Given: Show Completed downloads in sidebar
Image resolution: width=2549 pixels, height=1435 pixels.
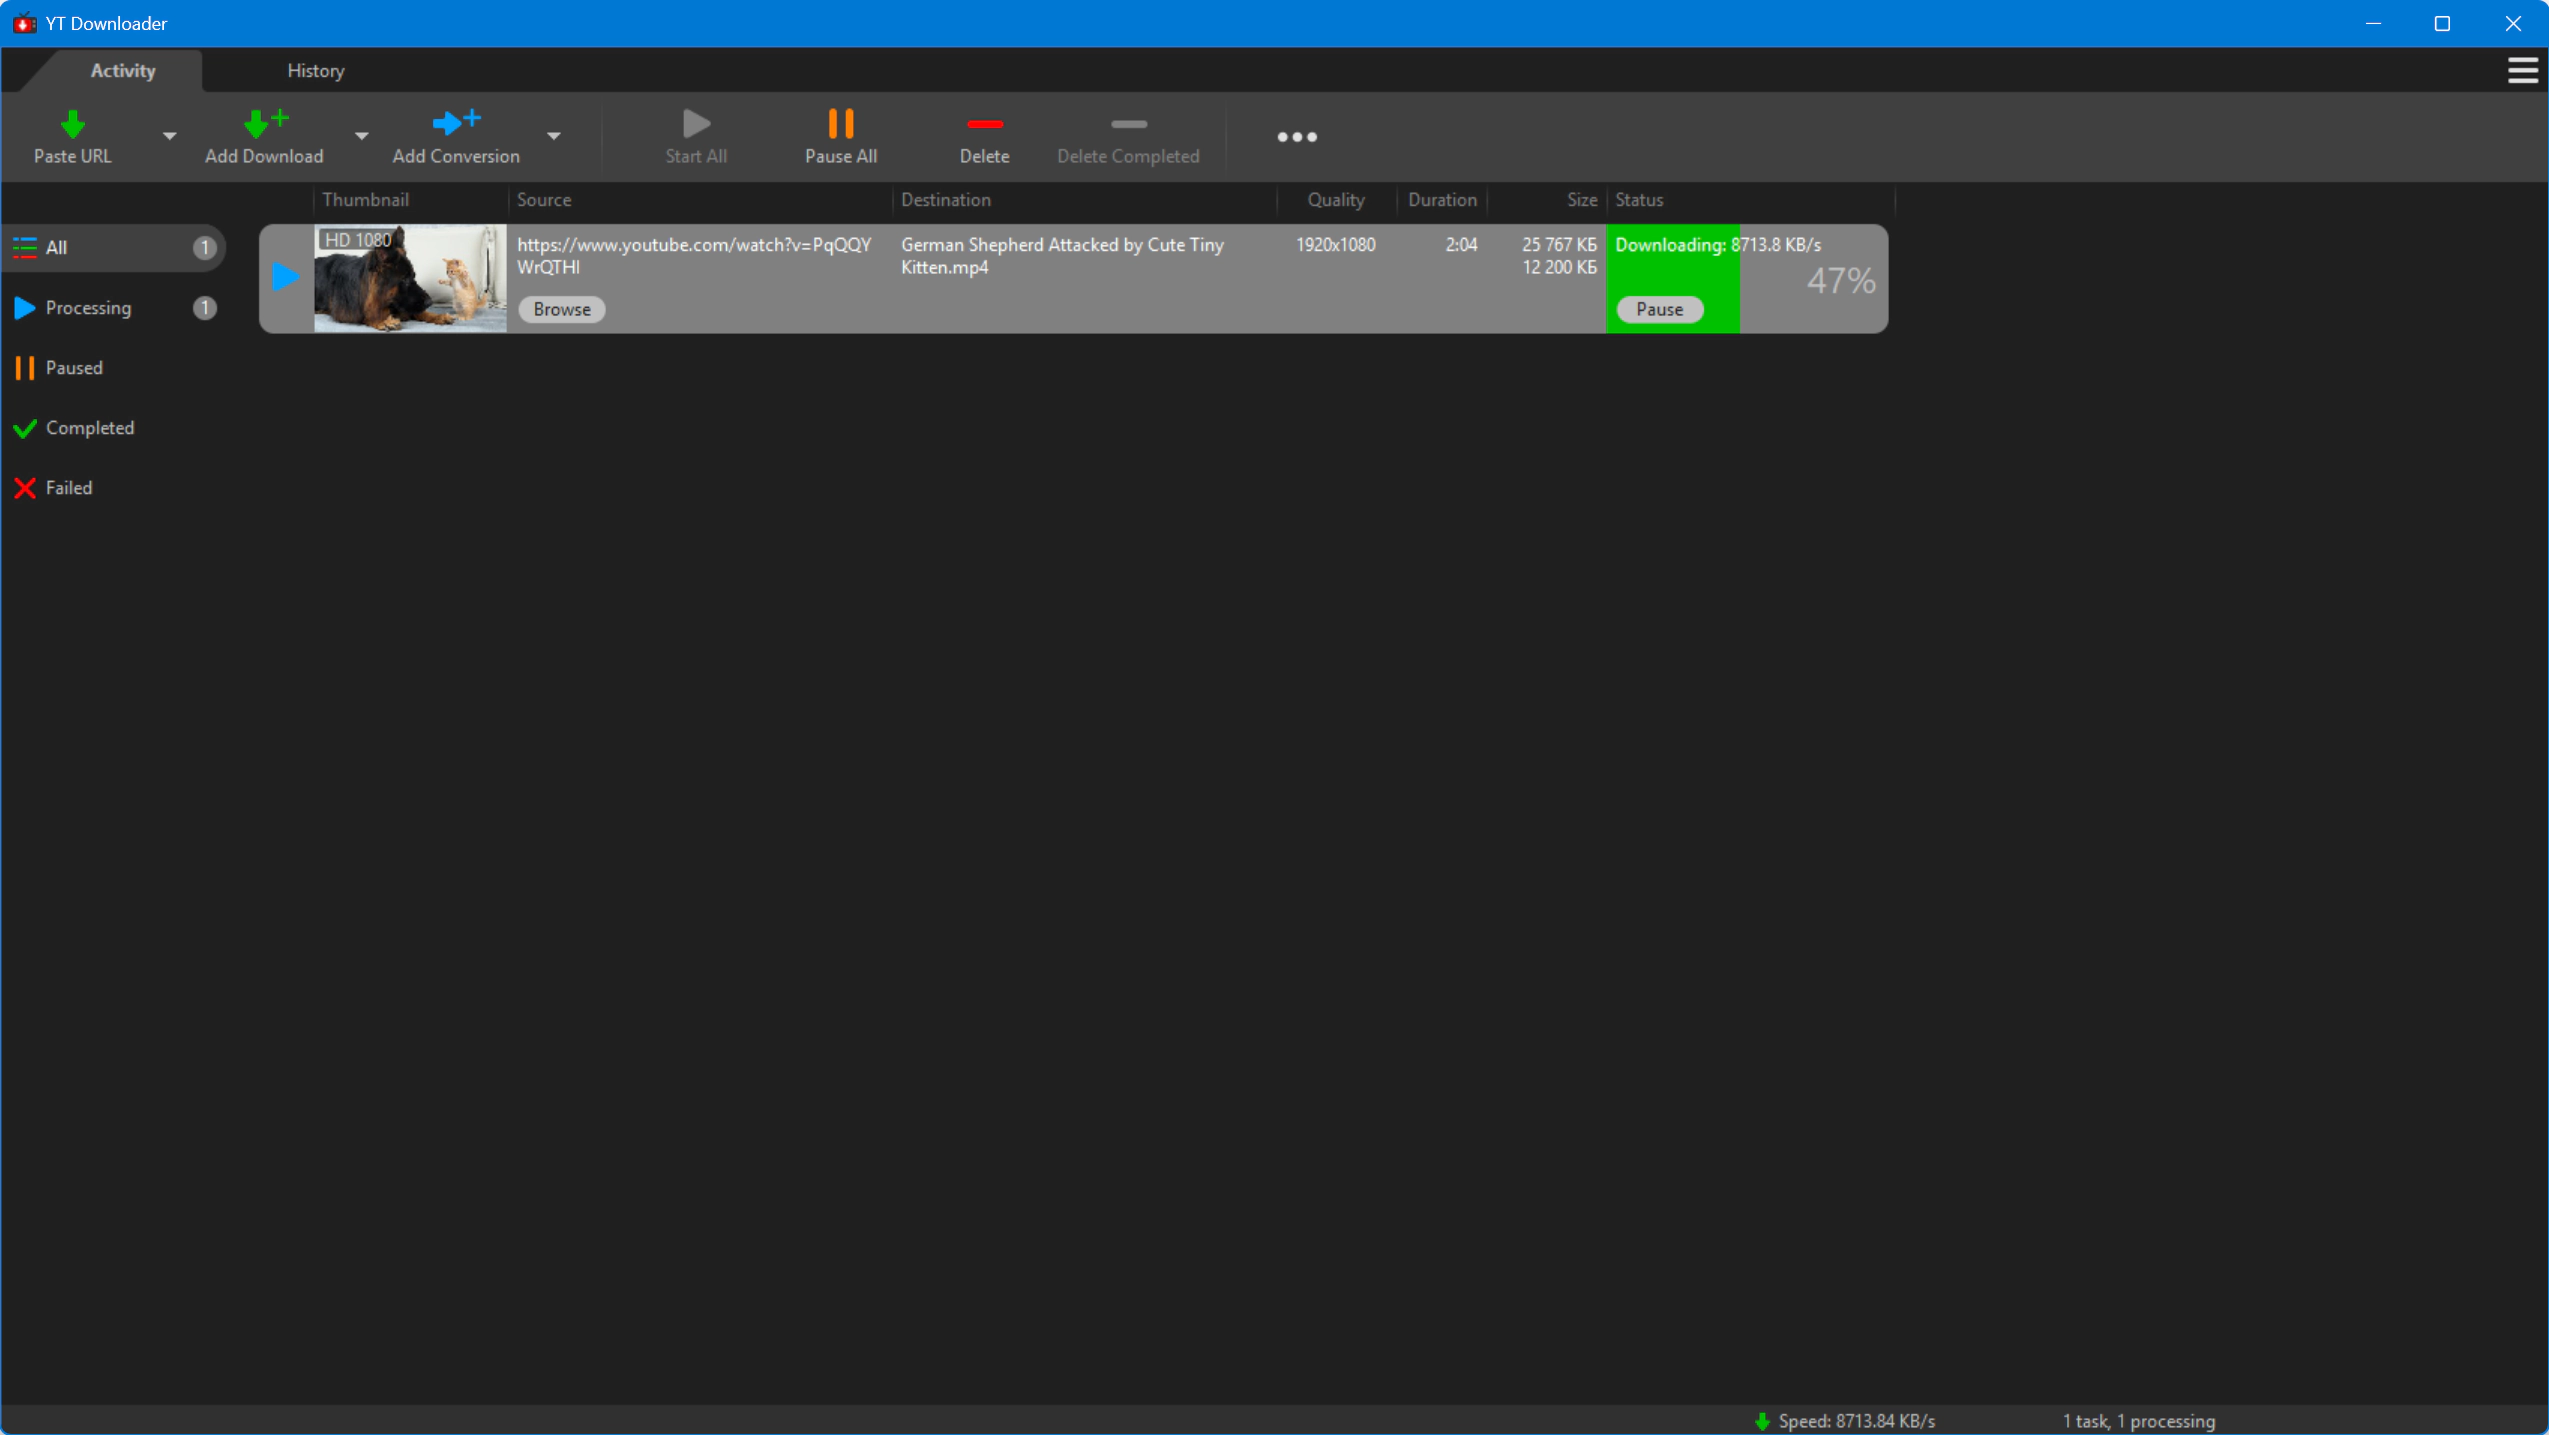Looking at the screenshot, I should 89,428.
